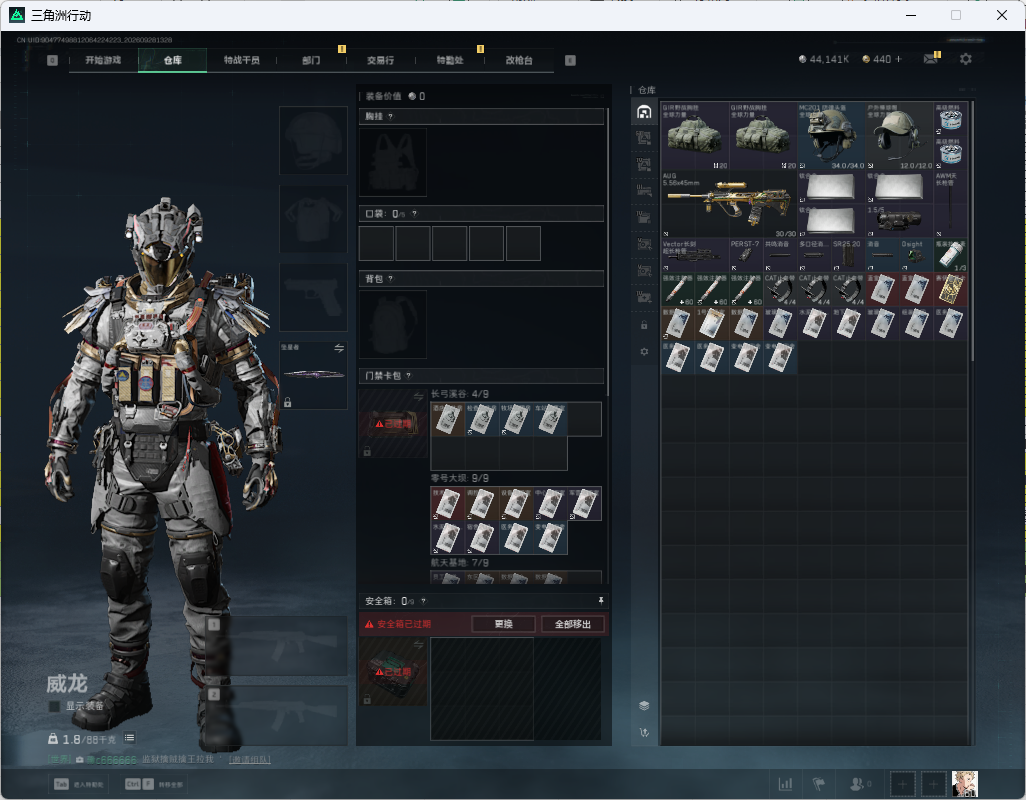1026x800 pixels.
Task: Click the help icon next to 口袋
Action: 414,214
